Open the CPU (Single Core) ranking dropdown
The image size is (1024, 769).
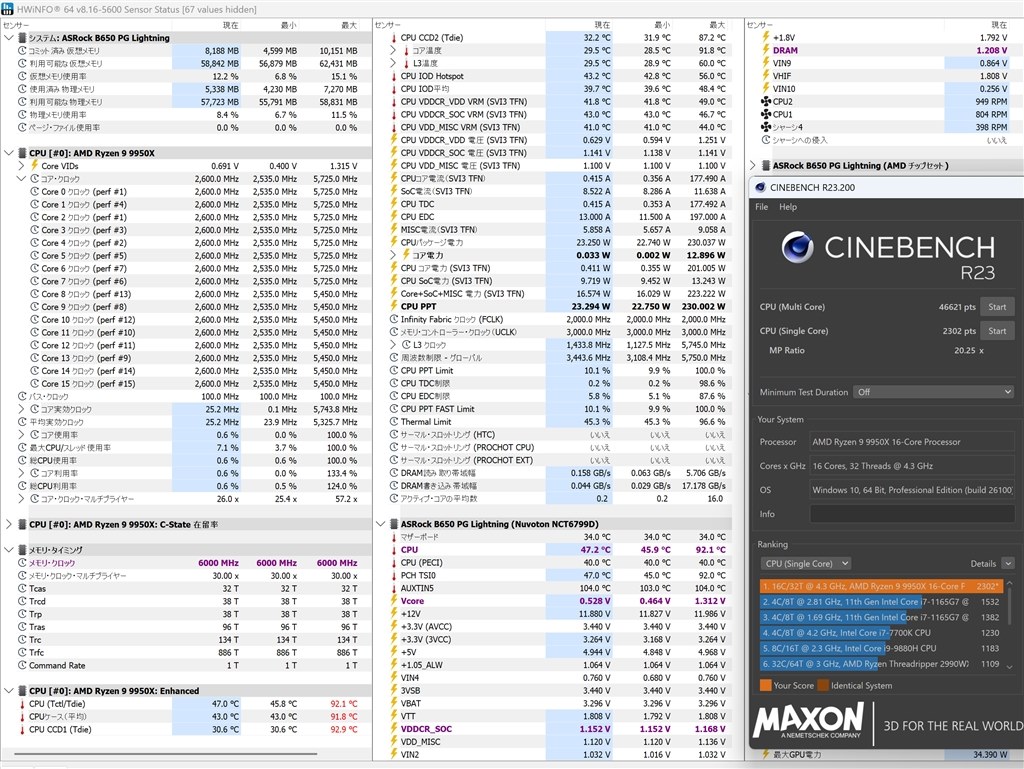pos(806,563)
